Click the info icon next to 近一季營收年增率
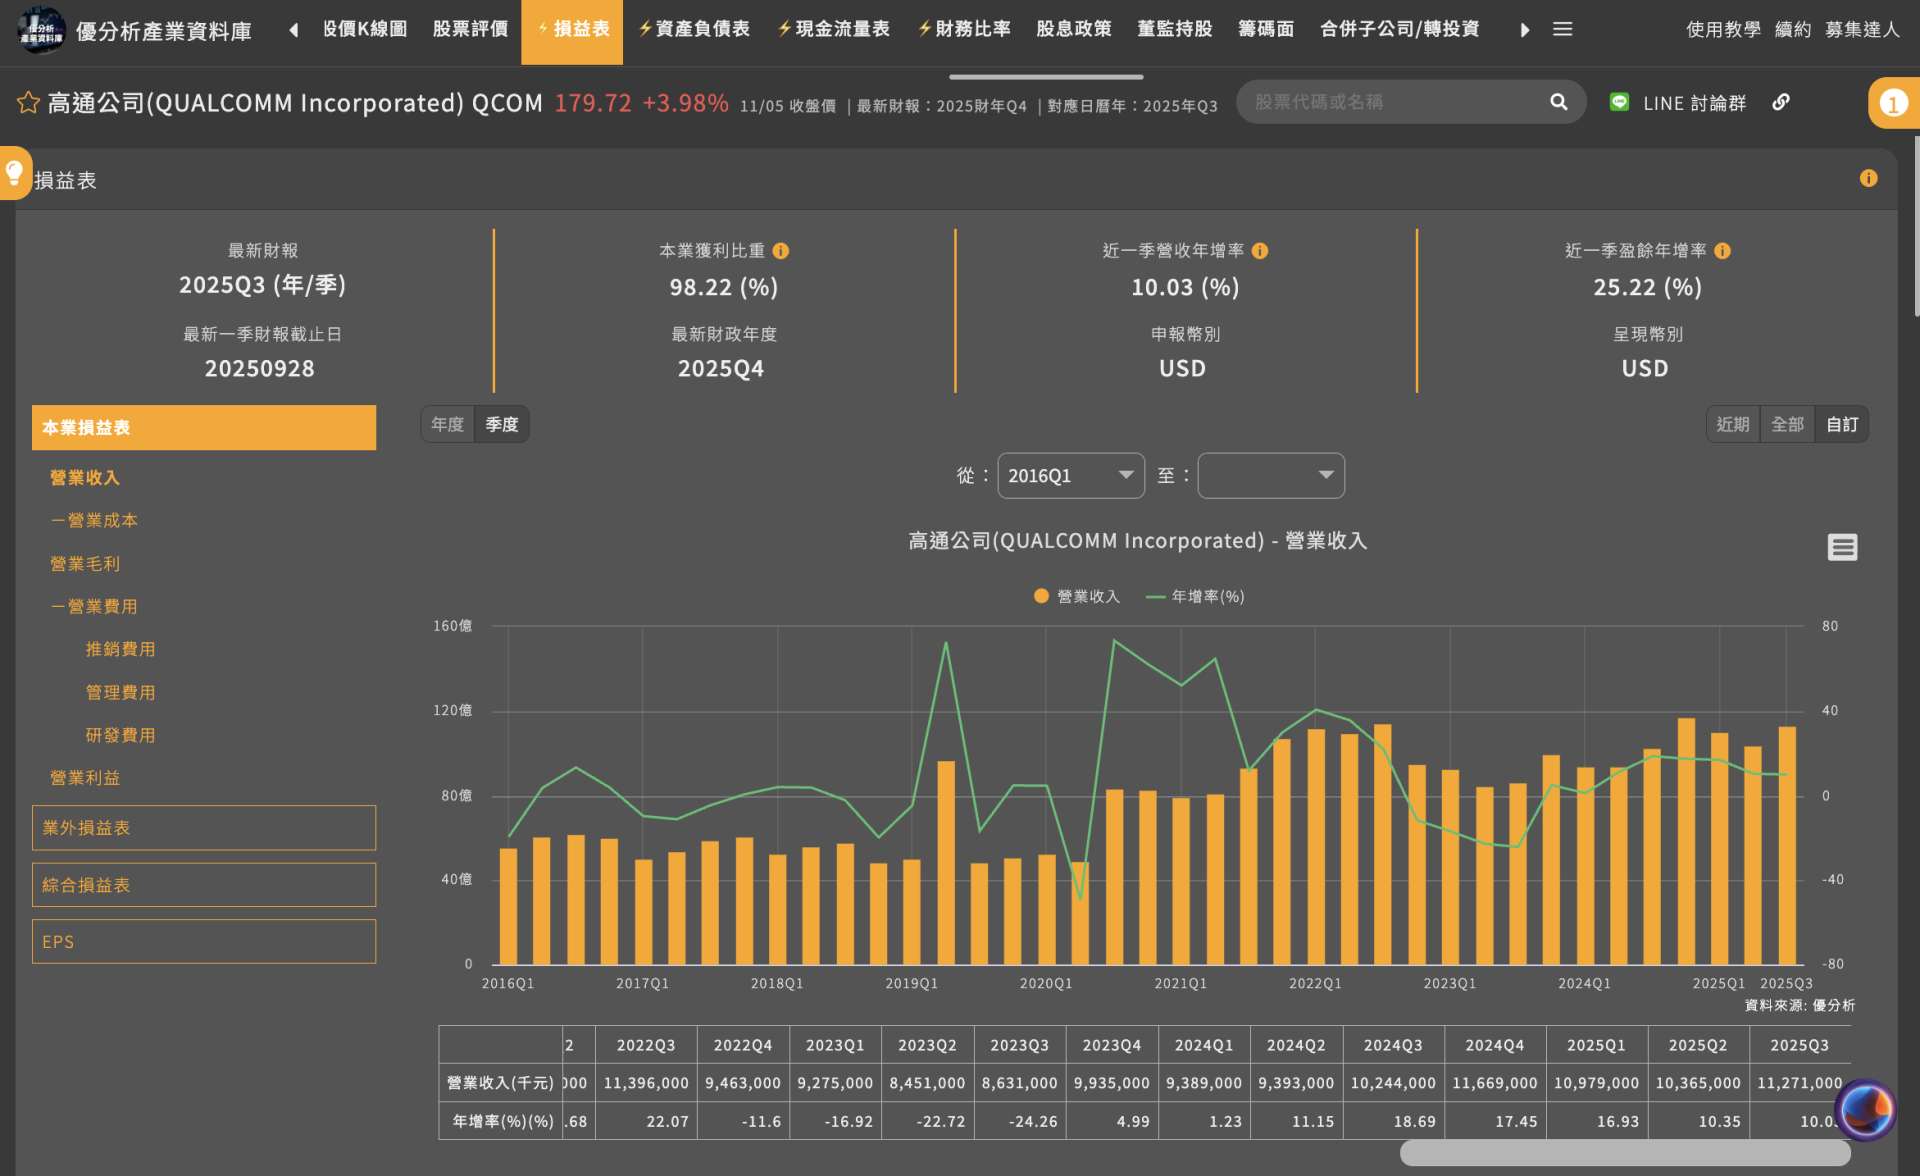The height and width of the screenshot is (1176, 1920). [1260, 251]
